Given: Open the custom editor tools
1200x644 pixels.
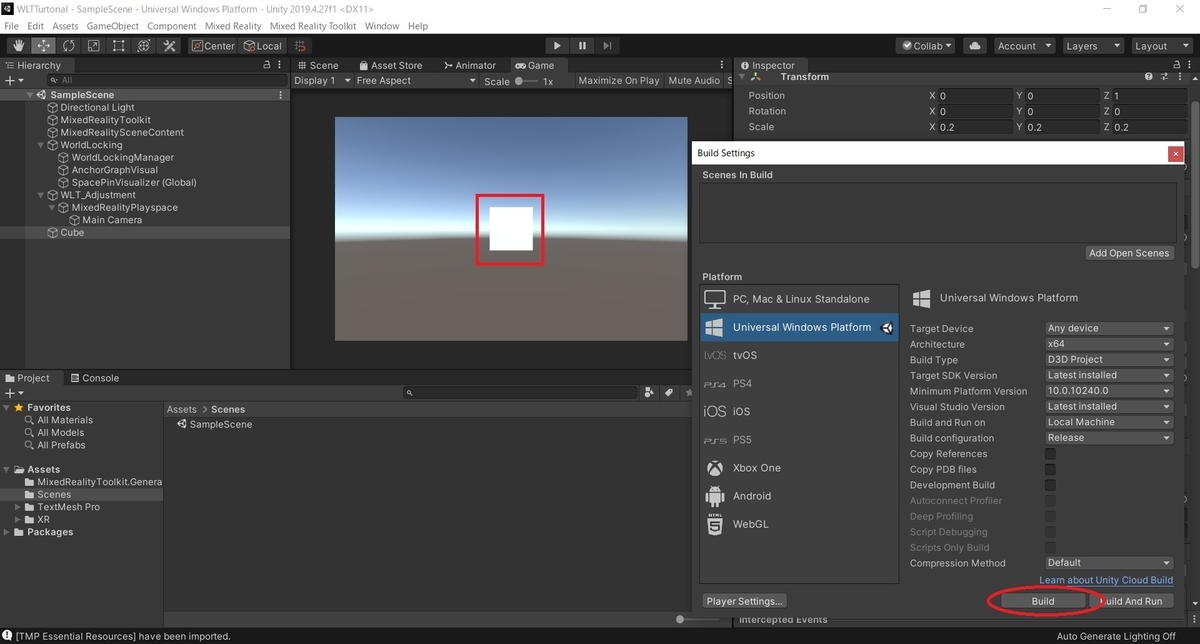Looking at the screenshot, I should pos(169,46).
